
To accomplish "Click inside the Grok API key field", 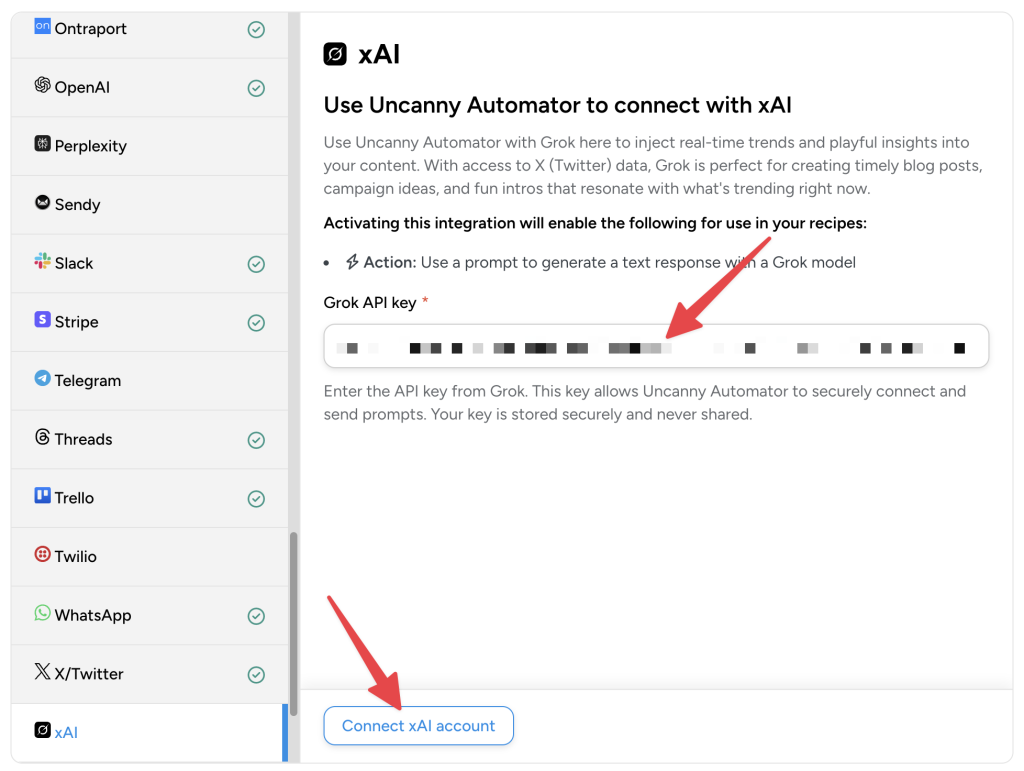I will (x=655, y=347).
